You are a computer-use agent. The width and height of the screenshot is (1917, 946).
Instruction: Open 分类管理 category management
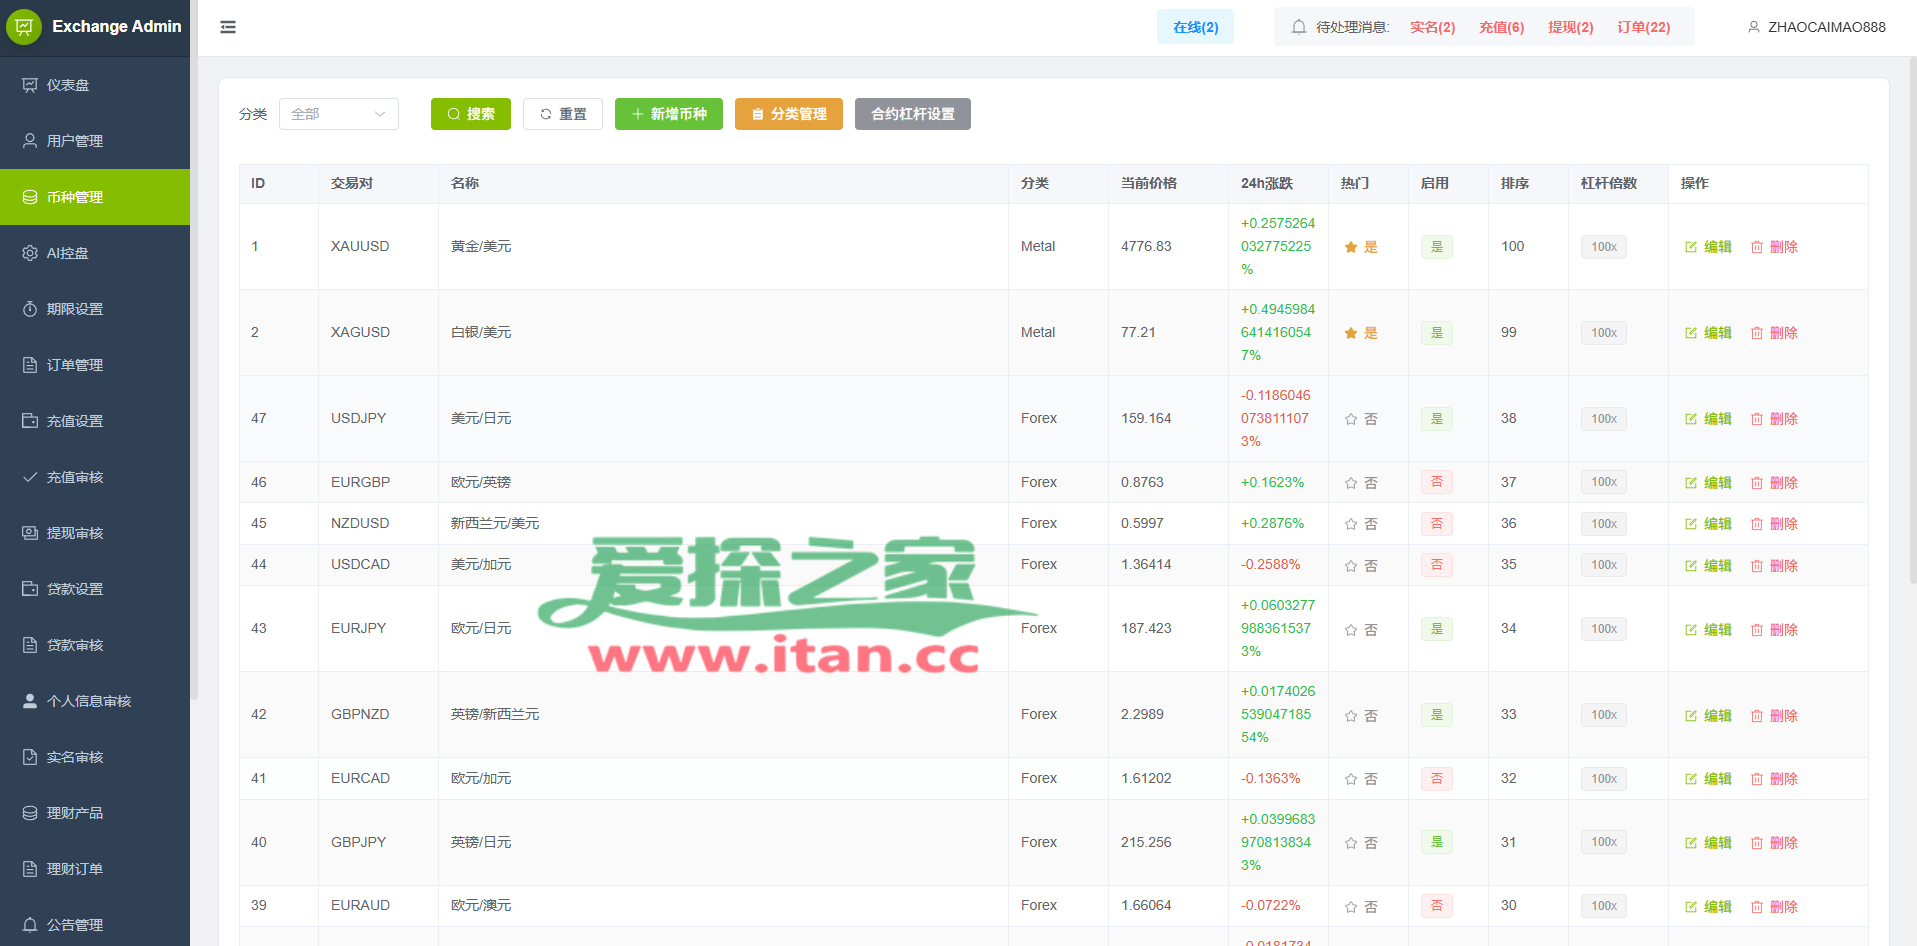click(789, 114)
